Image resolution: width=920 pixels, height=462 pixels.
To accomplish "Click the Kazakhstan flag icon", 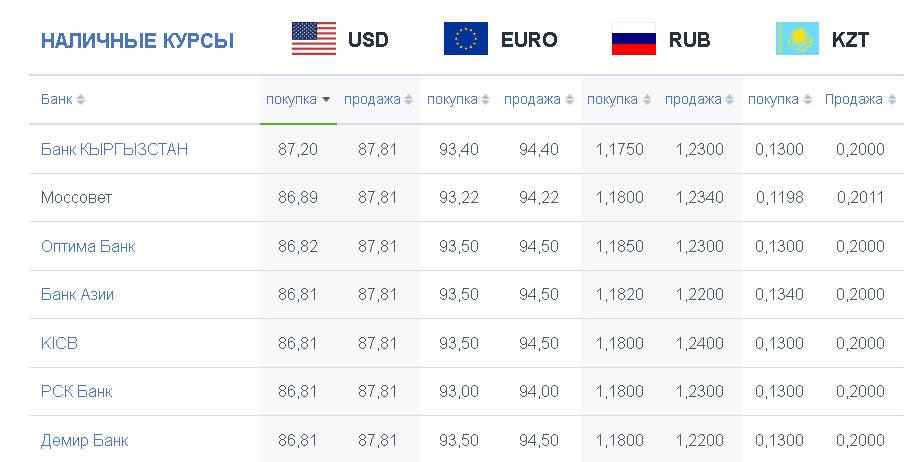I will click(x=797, y=39).
